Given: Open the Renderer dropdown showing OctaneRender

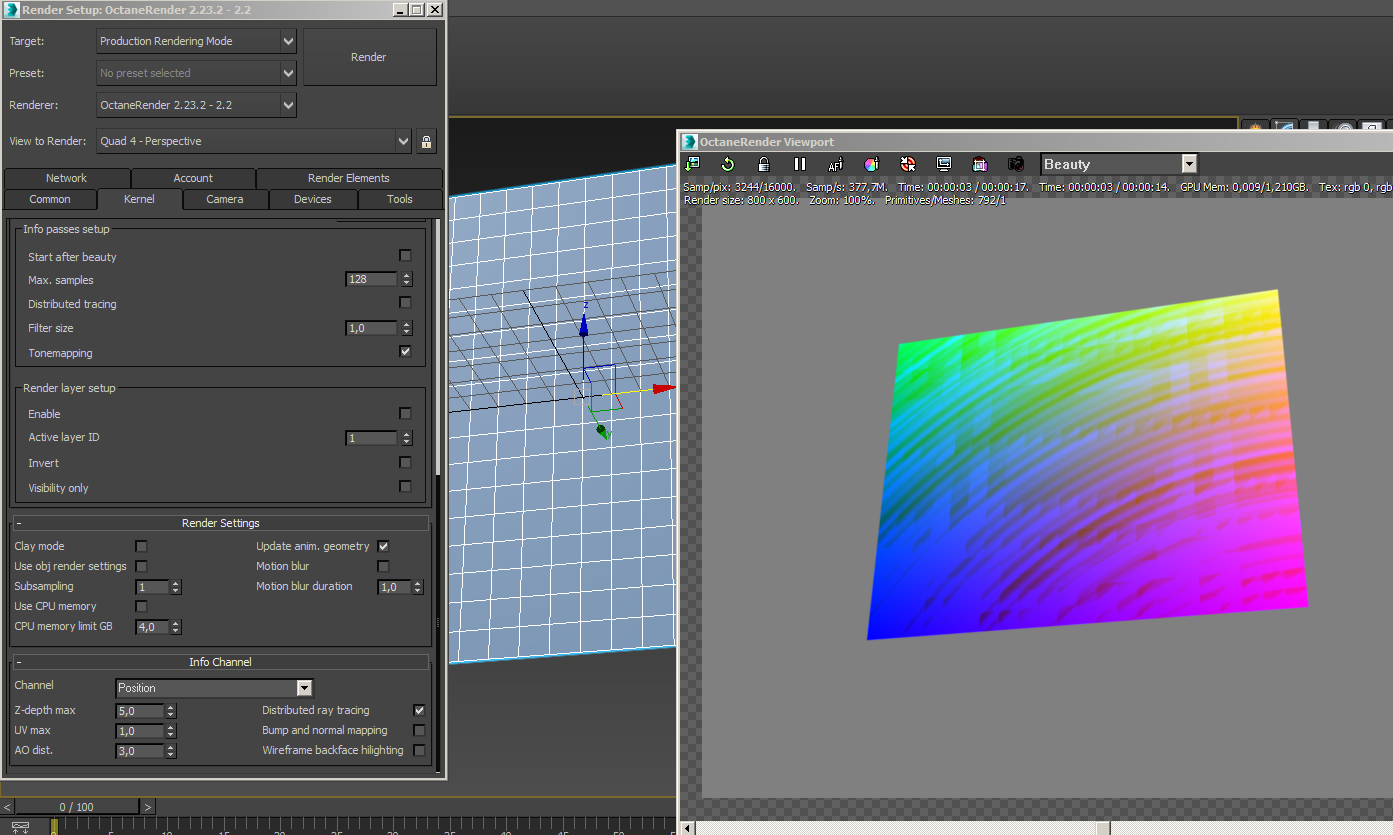Looking at the screenshot, I should point(197,105).
